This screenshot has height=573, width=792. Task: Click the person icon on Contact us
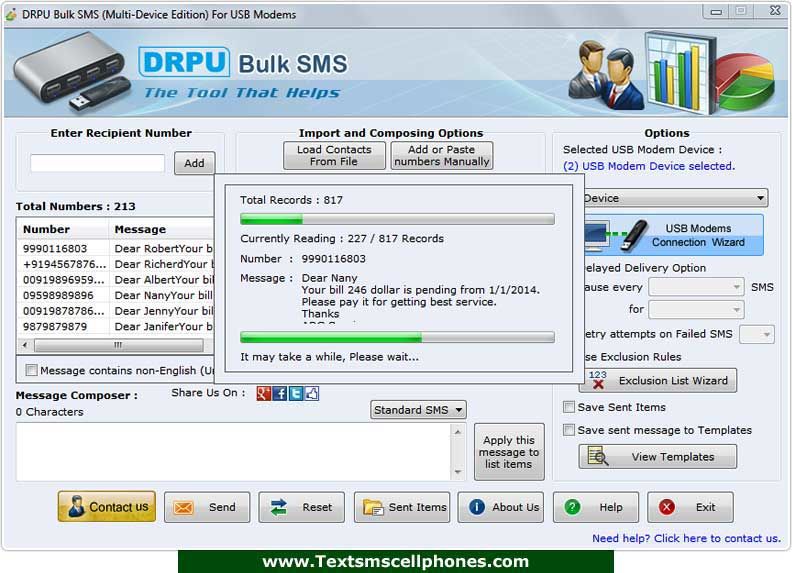(76, 506)
